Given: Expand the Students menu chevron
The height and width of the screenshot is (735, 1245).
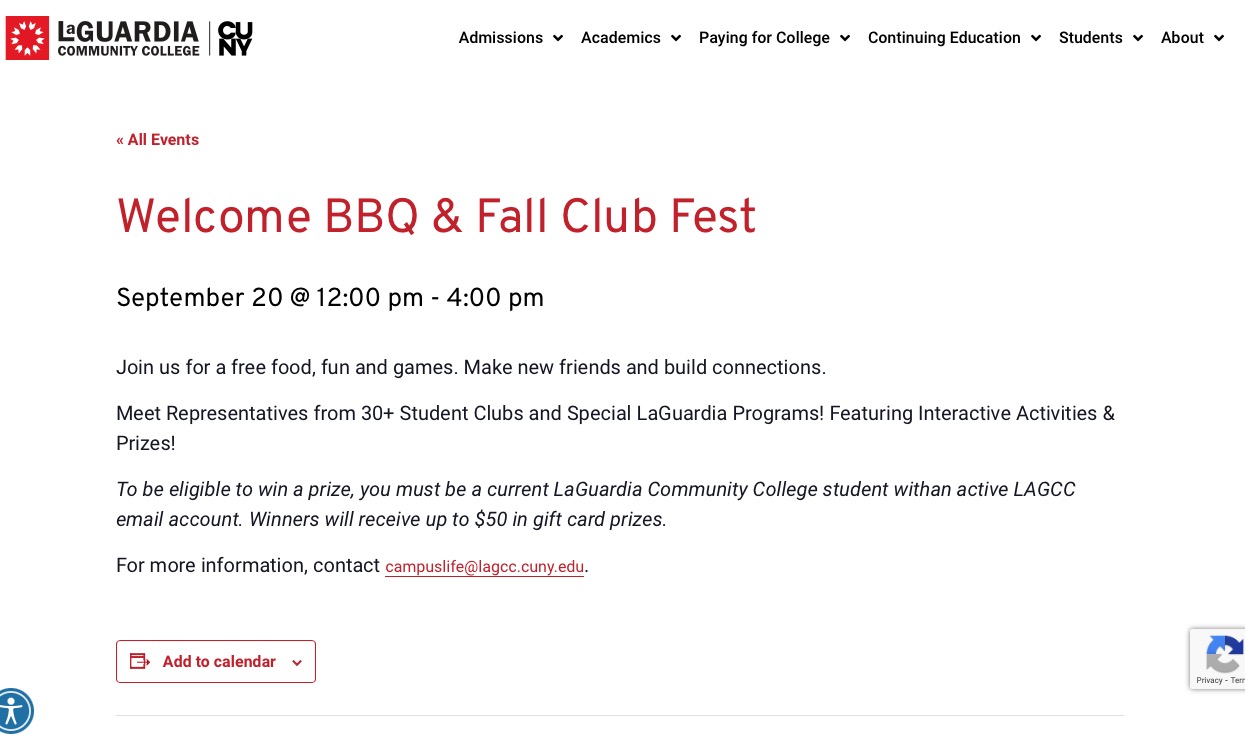Looking at the screenshot, I should coord(1138,38).
